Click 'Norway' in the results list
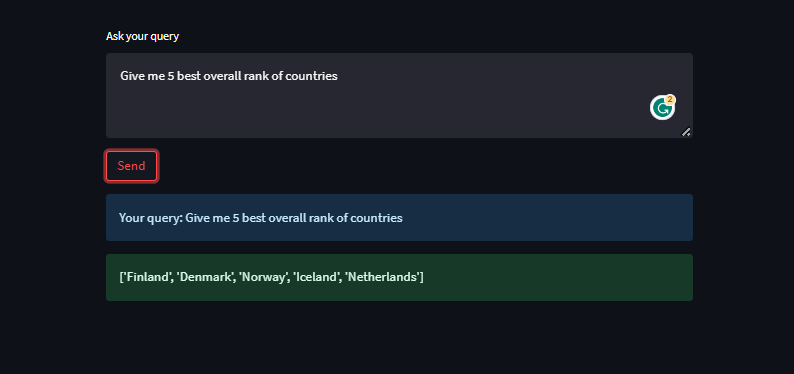The image size is (794, 374). click(x=262, y=277)
